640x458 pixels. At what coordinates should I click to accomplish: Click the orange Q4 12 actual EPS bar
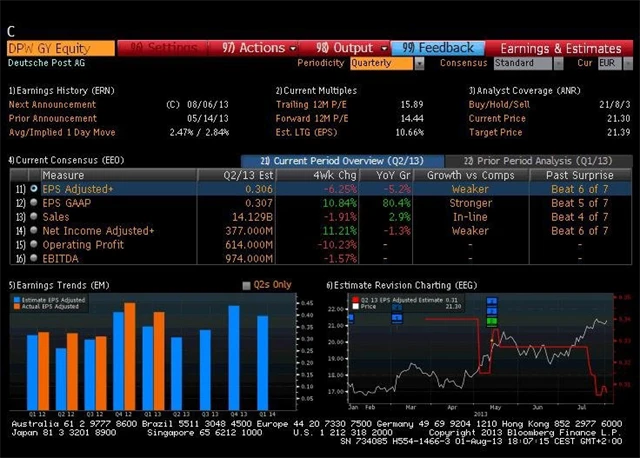coord(130,356)
